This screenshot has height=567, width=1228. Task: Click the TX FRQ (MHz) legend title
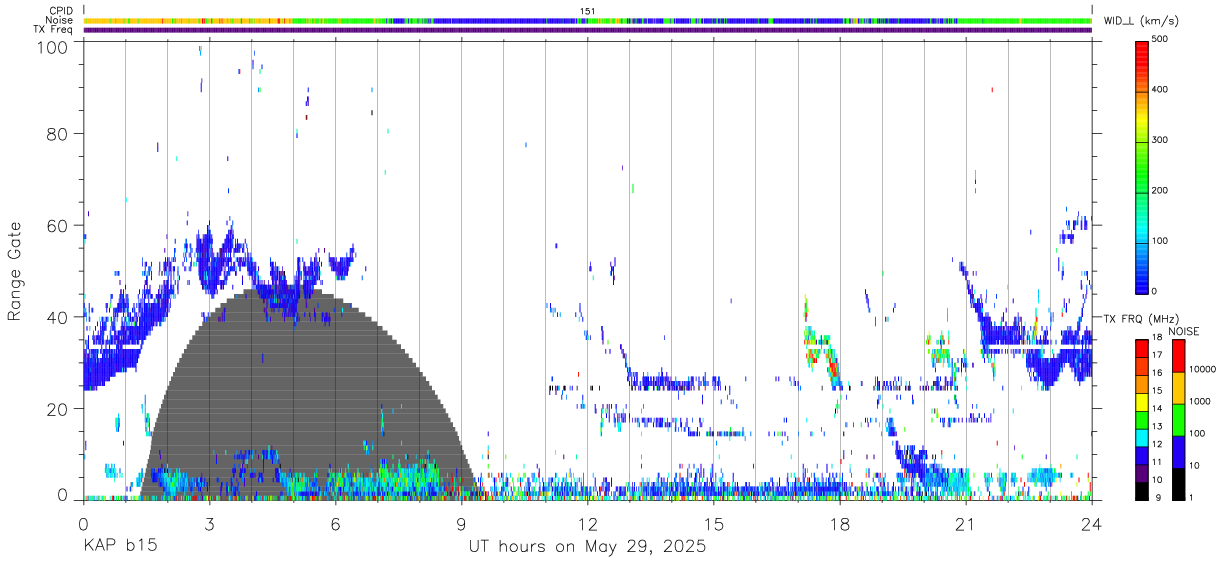pyautogui.click(x=1141, y=318)
